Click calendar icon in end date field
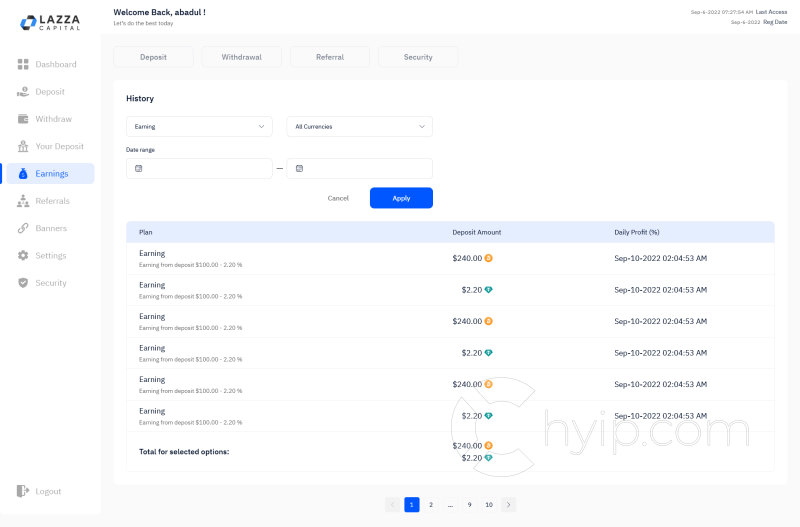 click(x=299, y=168)
